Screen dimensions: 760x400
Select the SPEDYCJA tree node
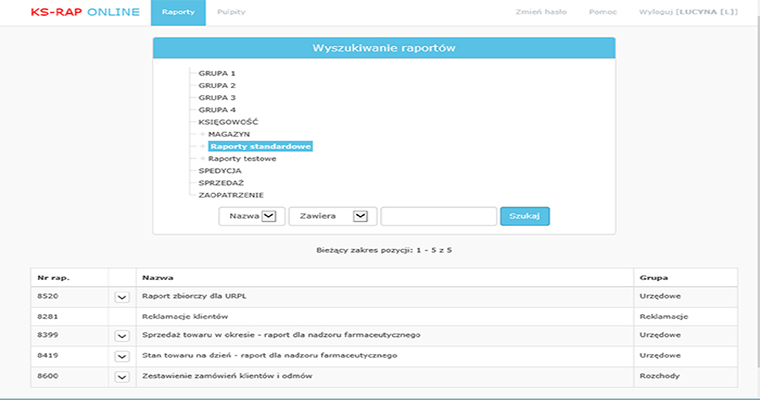click(220, 171)
